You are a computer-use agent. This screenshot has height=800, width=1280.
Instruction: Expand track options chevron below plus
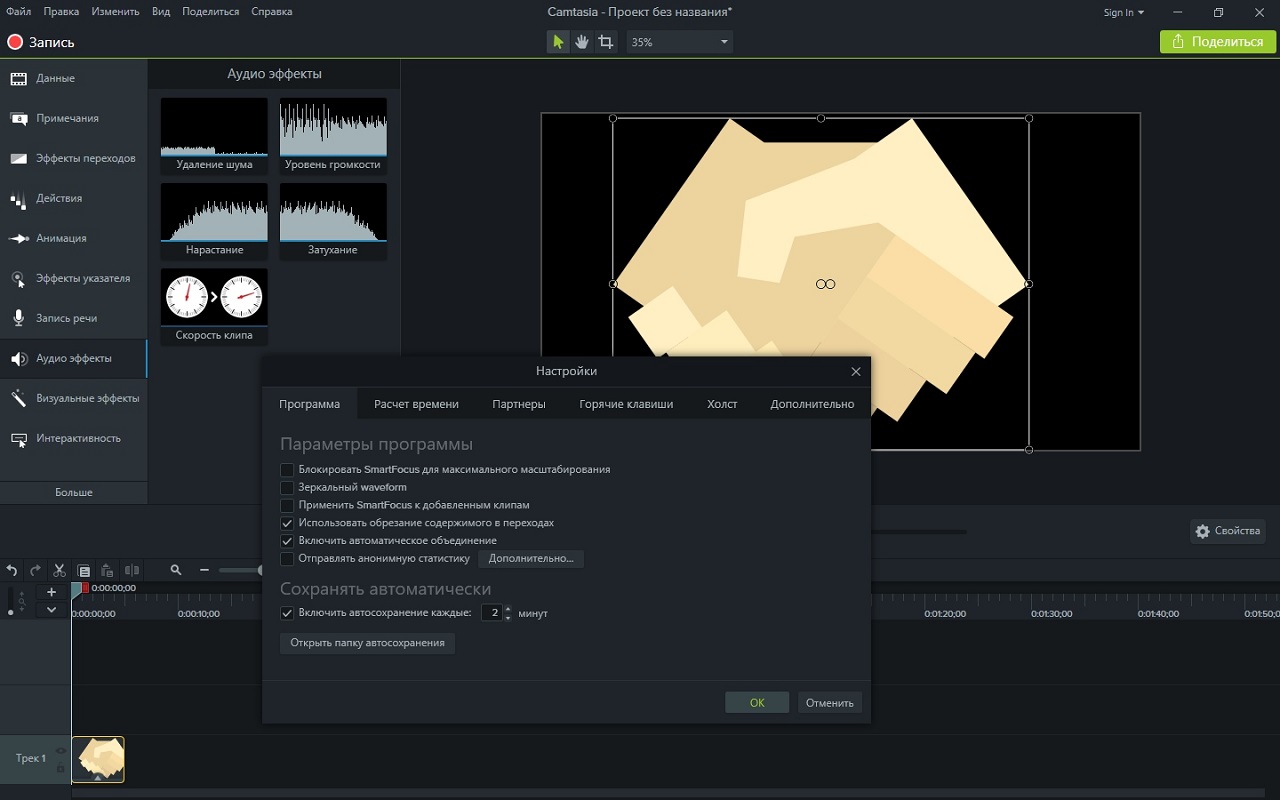[x=52, y=610]
